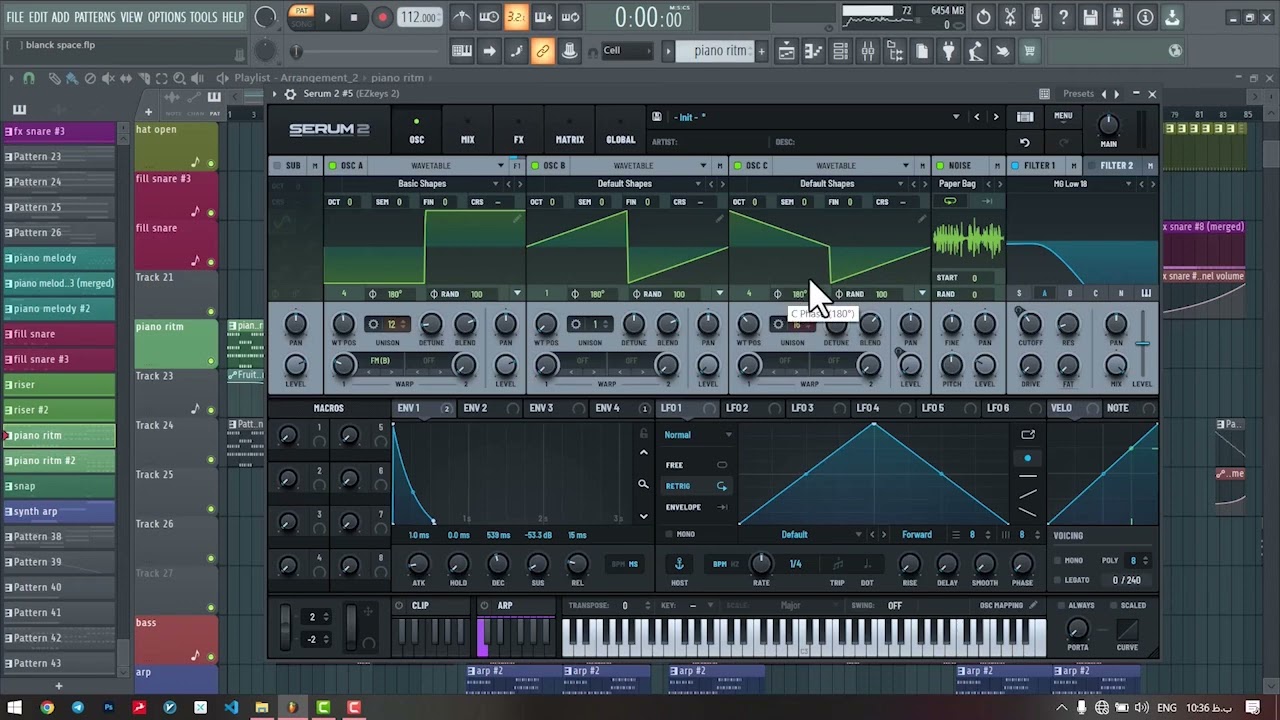Click the noise loop mode icon
1280x720 pixels.
point(950,201)
